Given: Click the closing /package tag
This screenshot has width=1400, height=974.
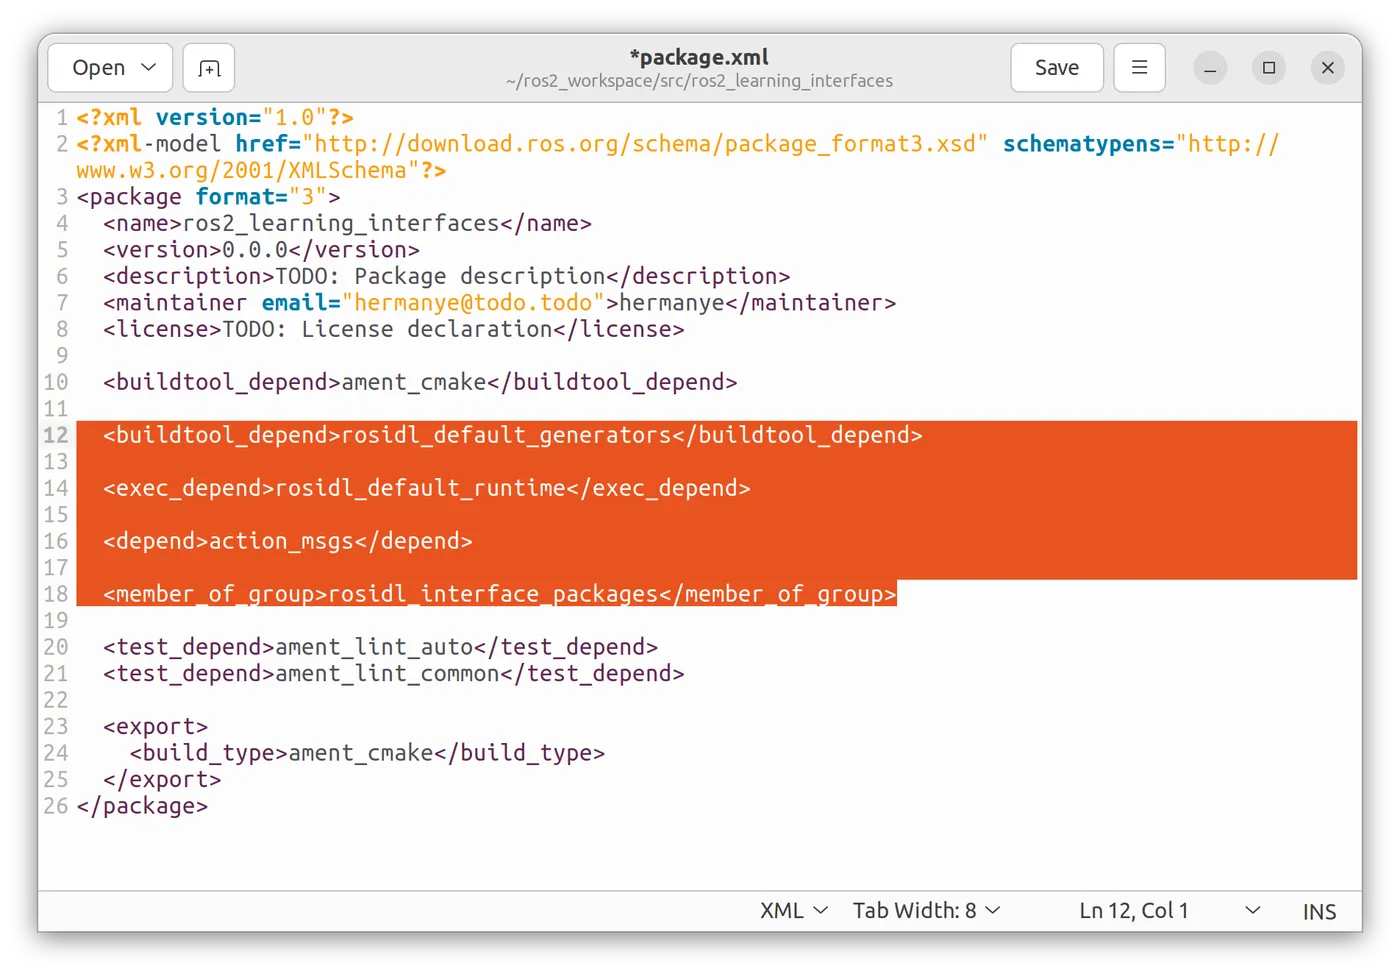Looking at the screenshot, I should [x=142, y=806].
